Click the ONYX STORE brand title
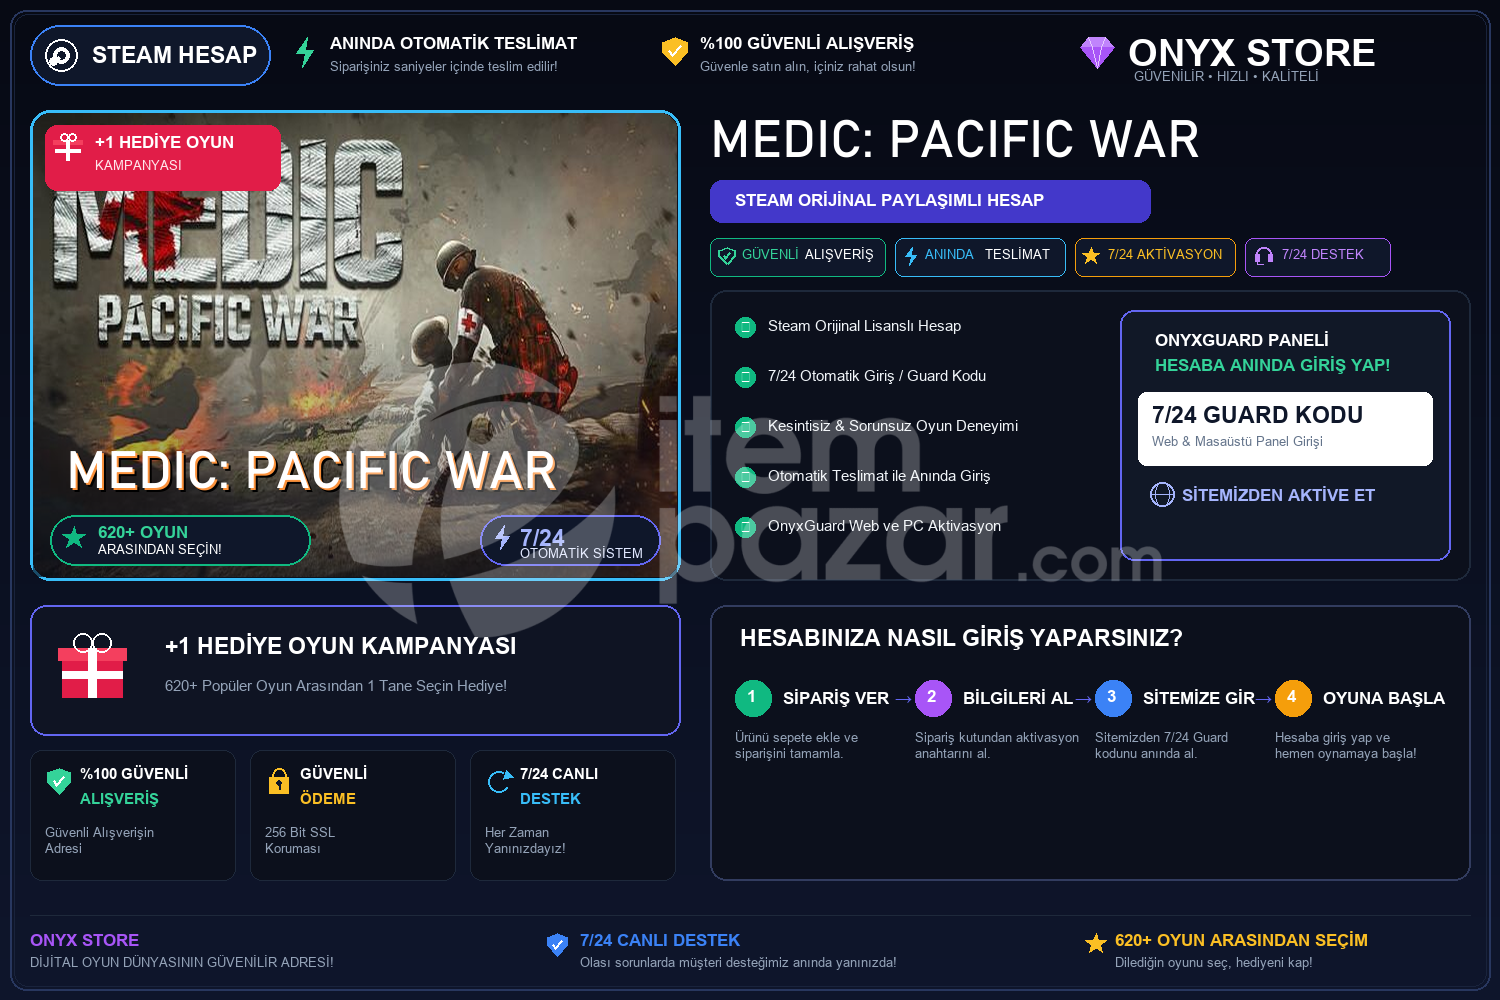Screen dimensions: 1500x1000 pos(1252,52)
